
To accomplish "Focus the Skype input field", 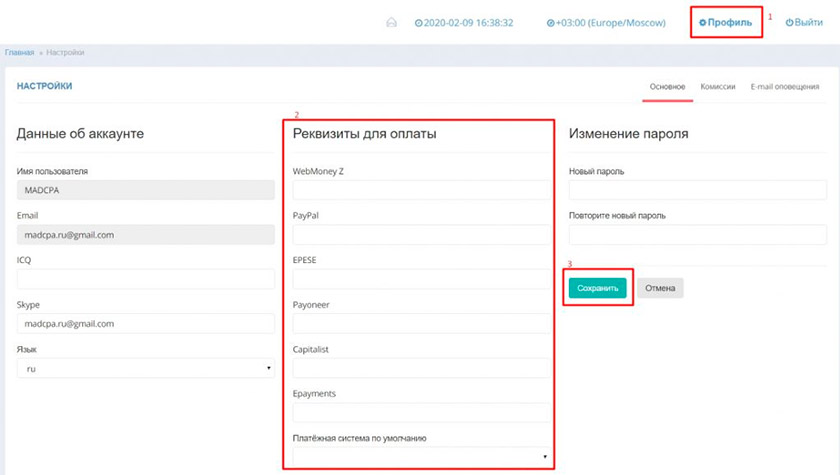I will pos(146,323).
